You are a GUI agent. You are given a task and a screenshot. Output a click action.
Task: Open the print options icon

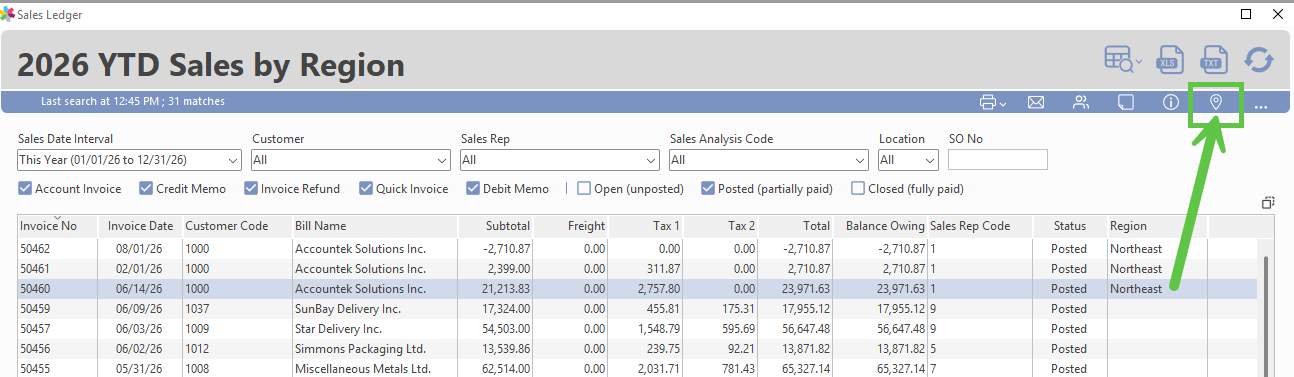coord(992,102)
